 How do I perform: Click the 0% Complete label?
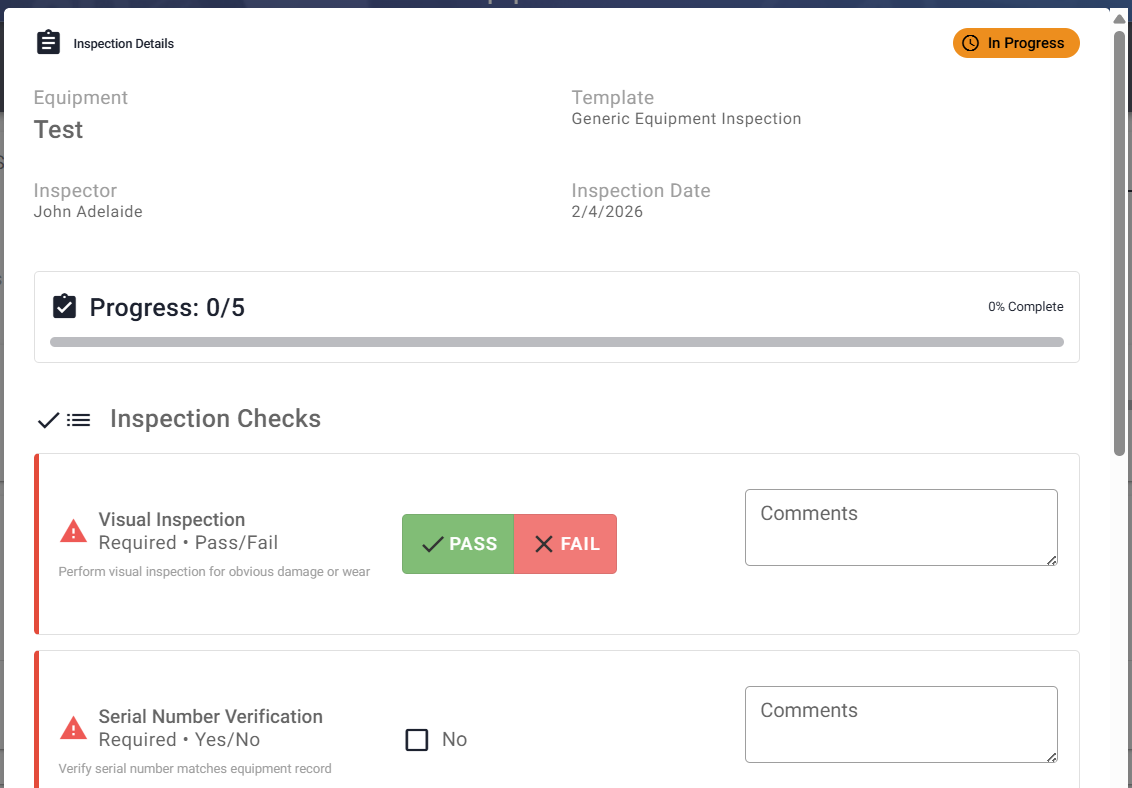click(x=1025, y=307)
